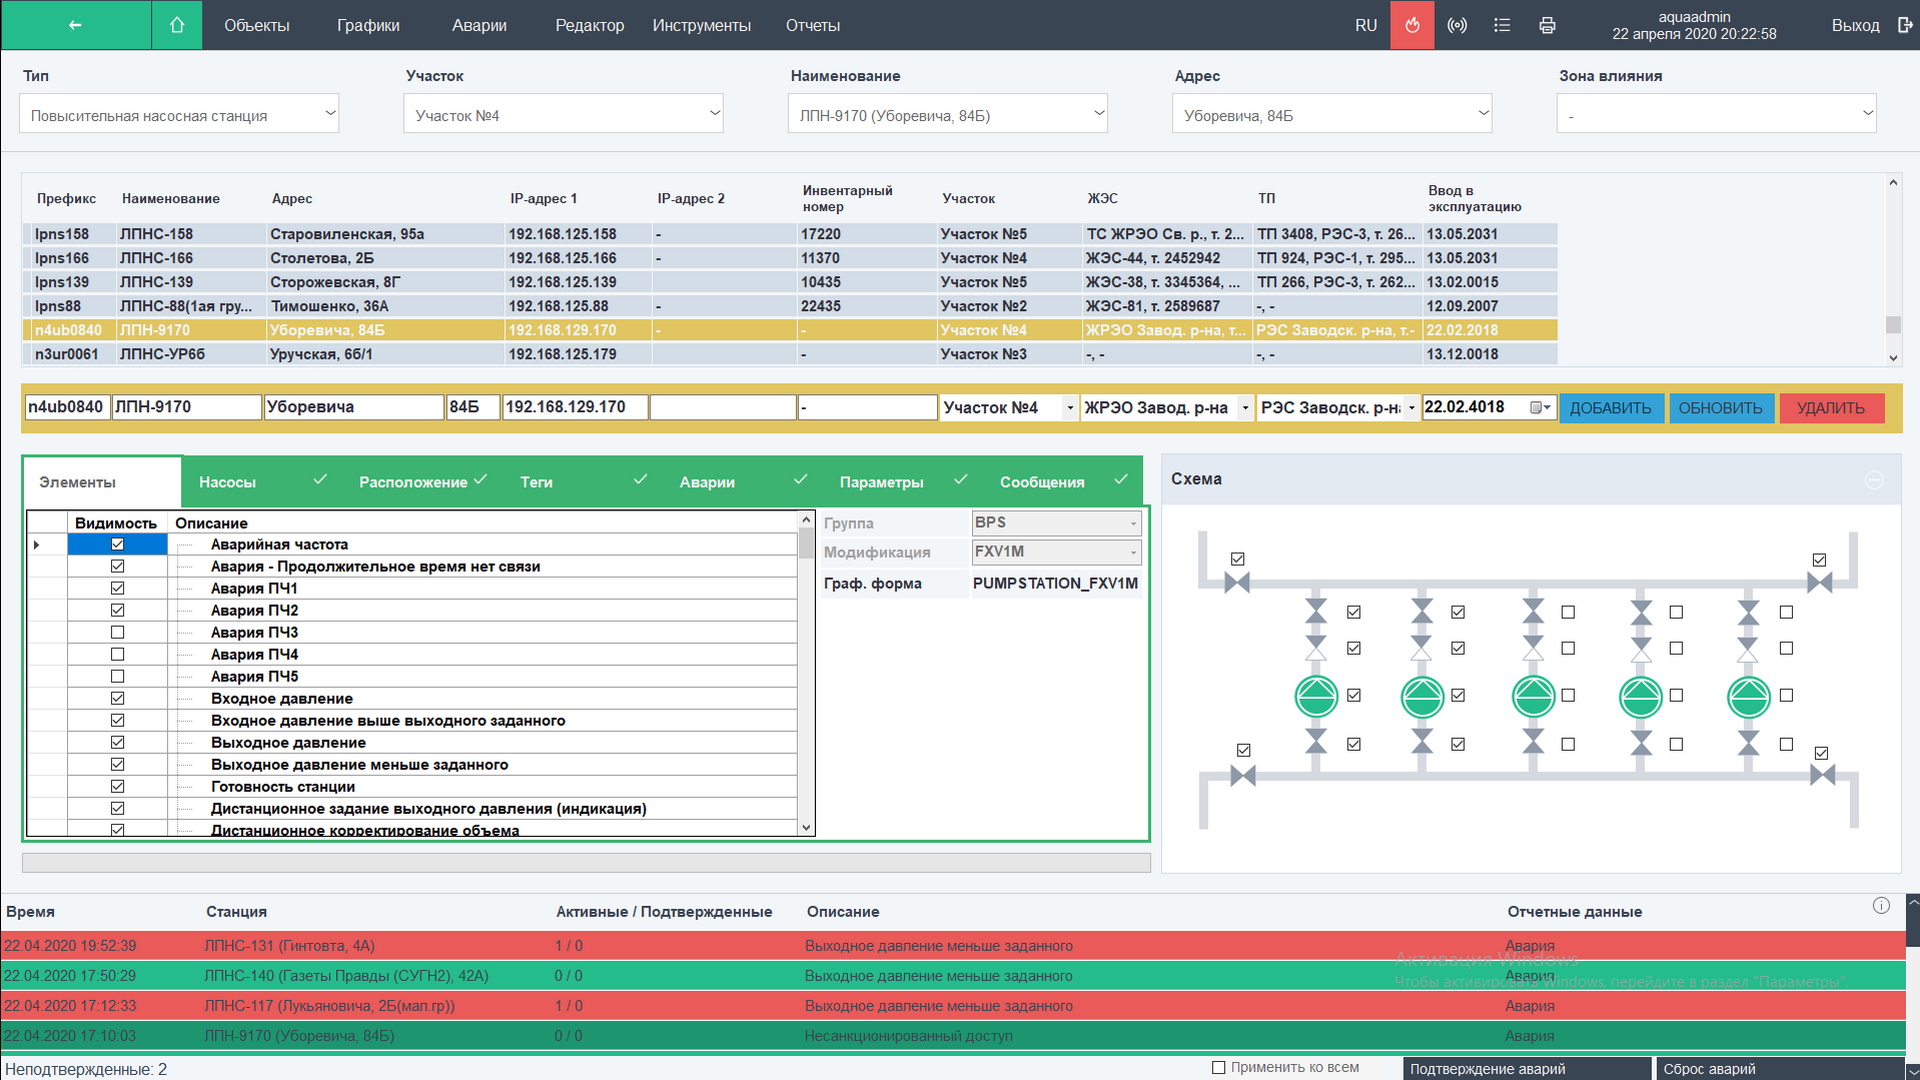This screenshot has height=1080, width=1920.
Task: Click the IP-адрес 2 input field
Action: (x=722, y=407)
